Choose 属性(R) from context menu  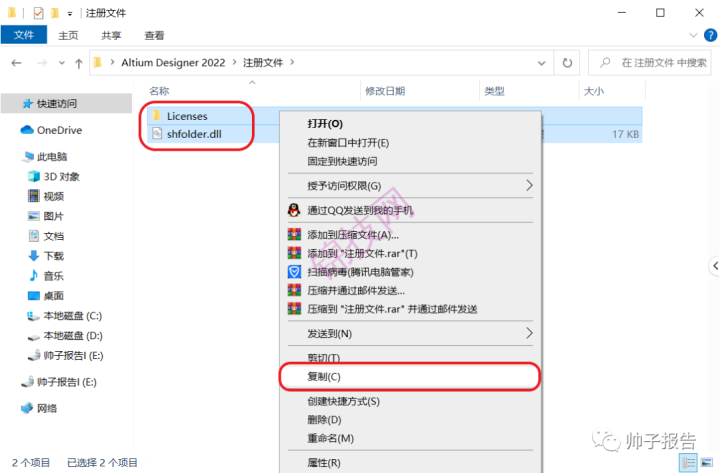[411, 463]
